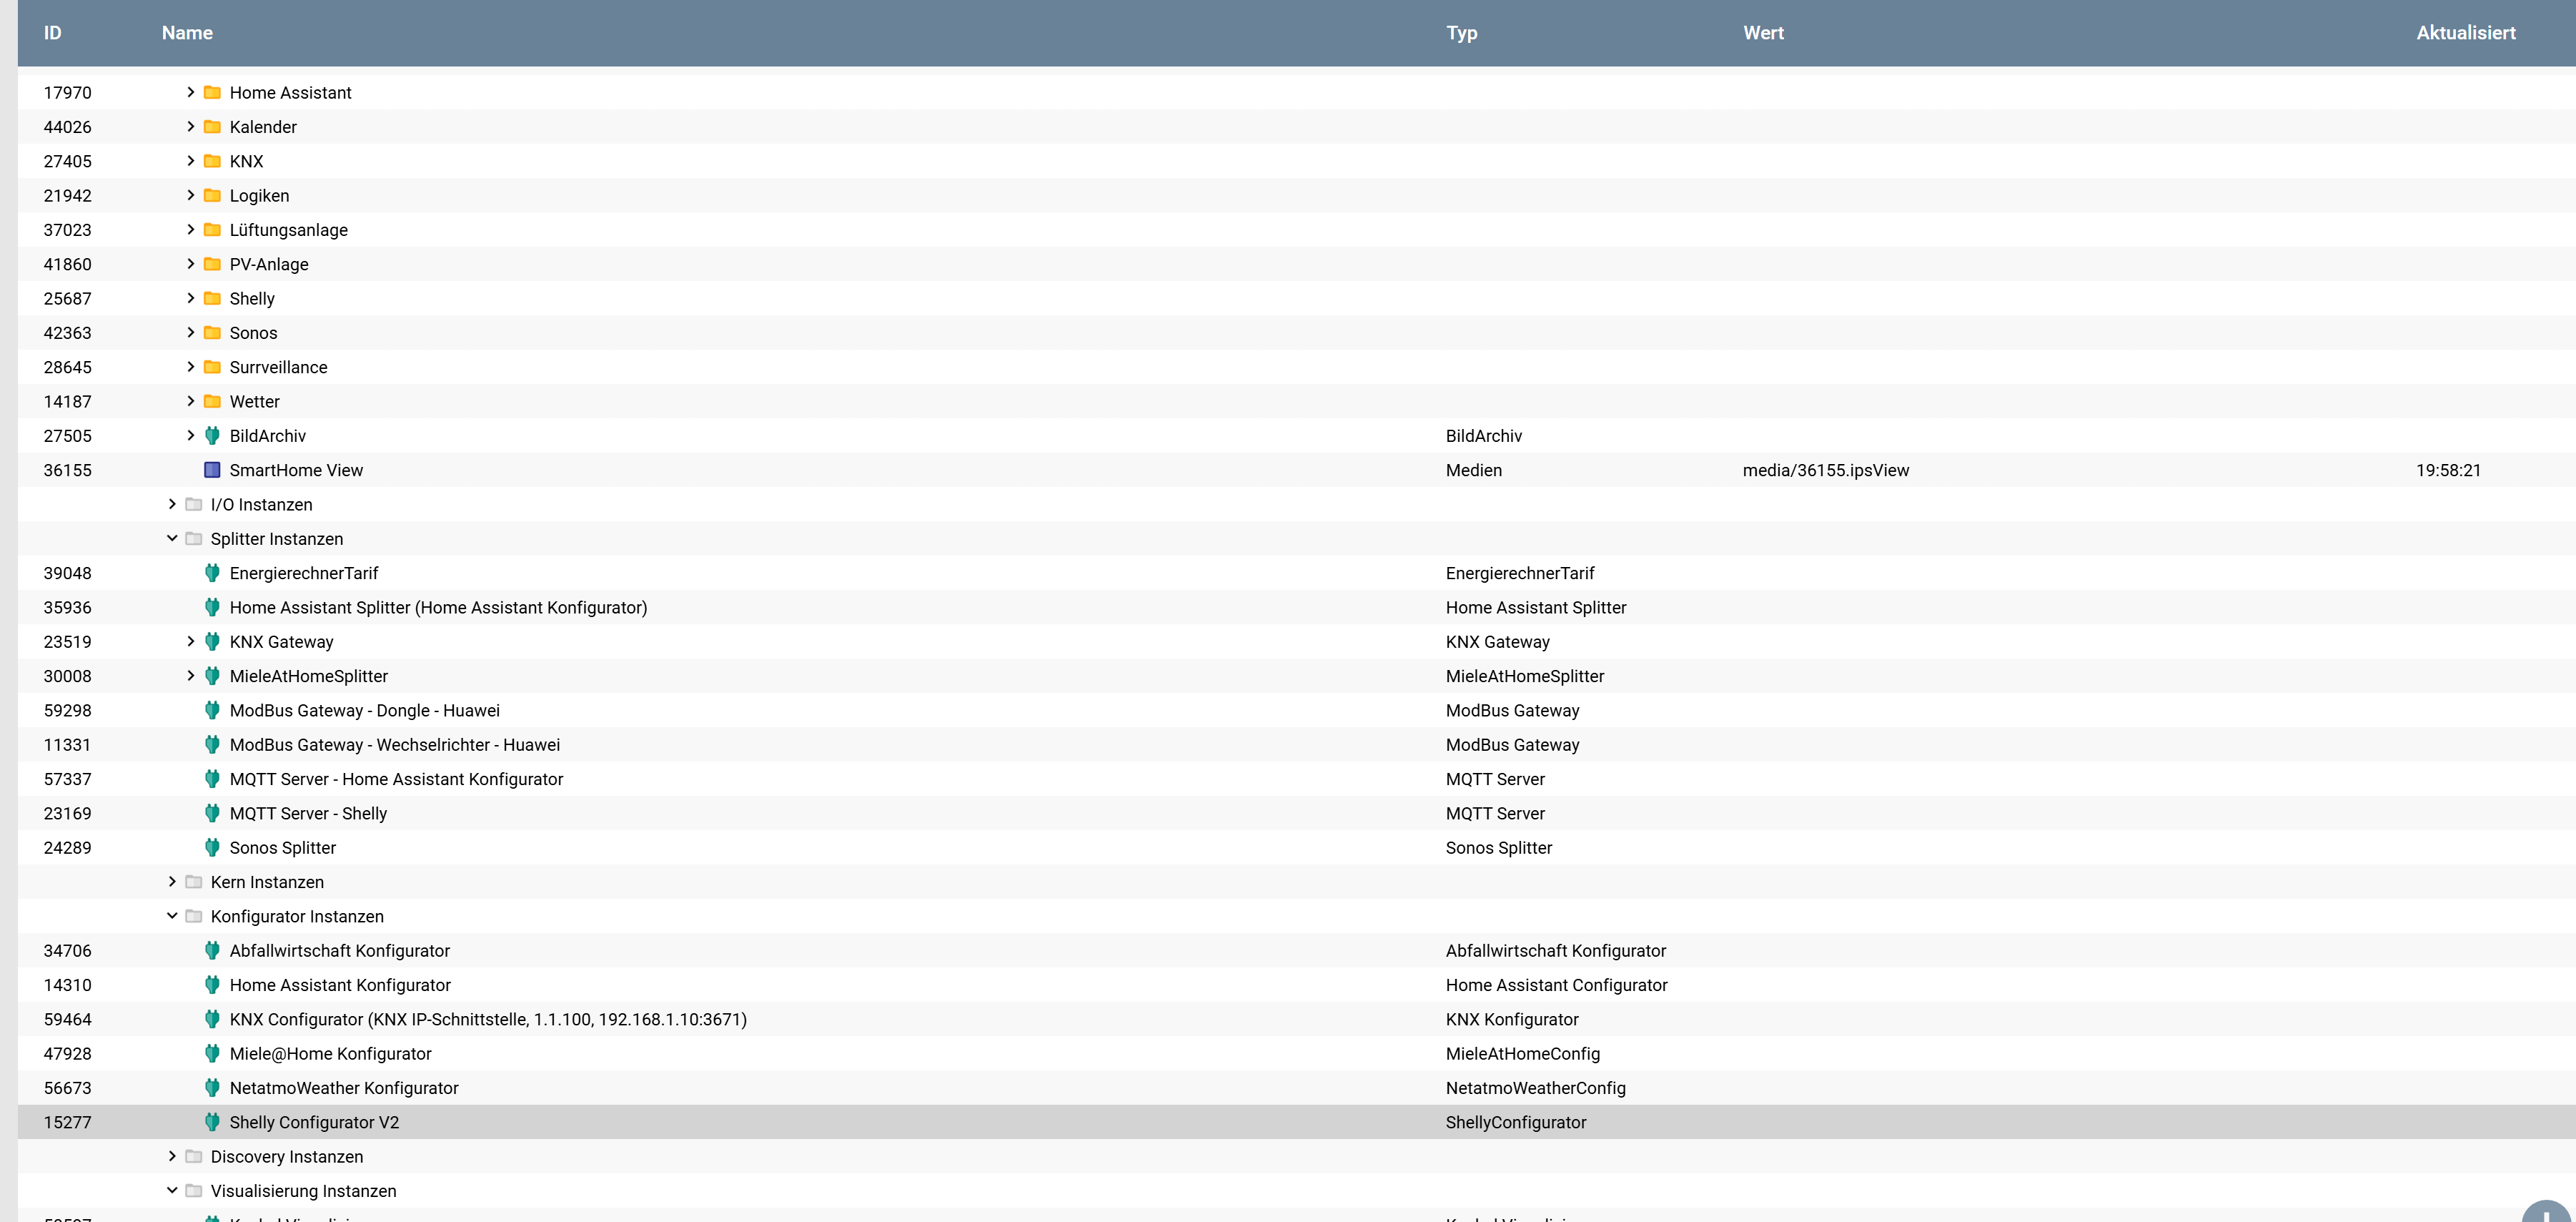Image resolution: width=2576 pixels, height=1222 pixels.
Task: Expand the I/O Instanzen group
Action: pos(172,504)
